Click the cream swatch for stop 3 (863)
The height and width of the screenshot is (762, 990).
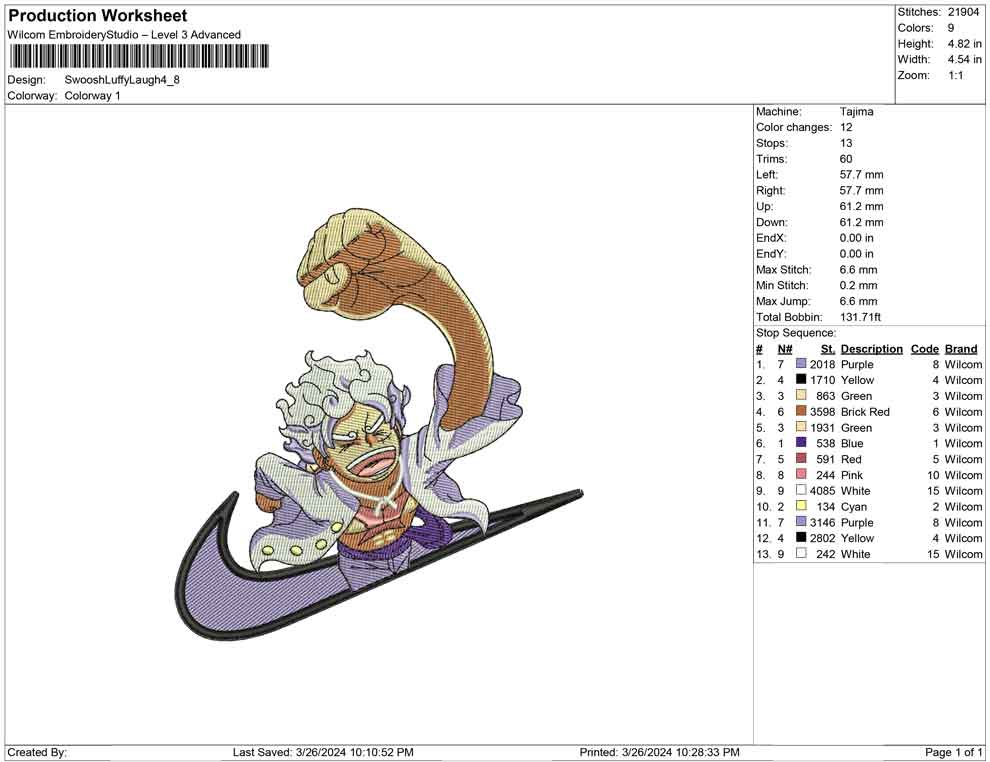[x=801, y=395]
